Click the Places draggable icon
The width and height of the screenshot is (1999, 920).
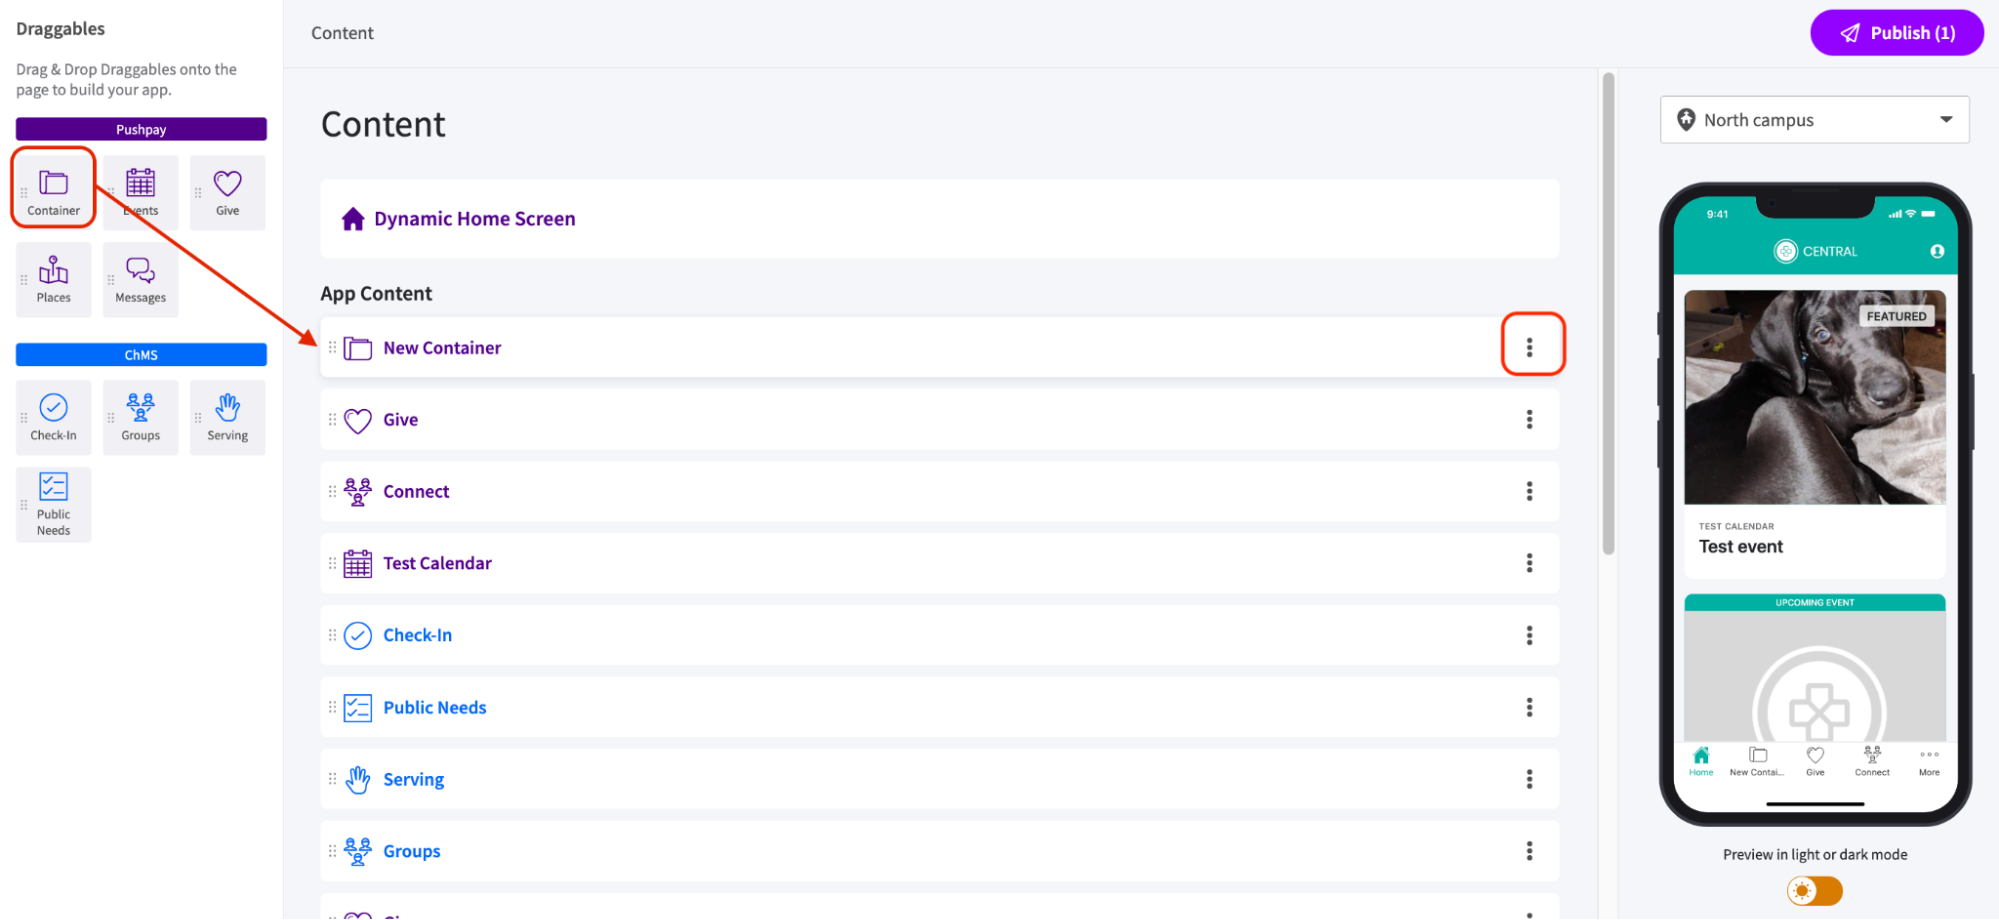53,279
